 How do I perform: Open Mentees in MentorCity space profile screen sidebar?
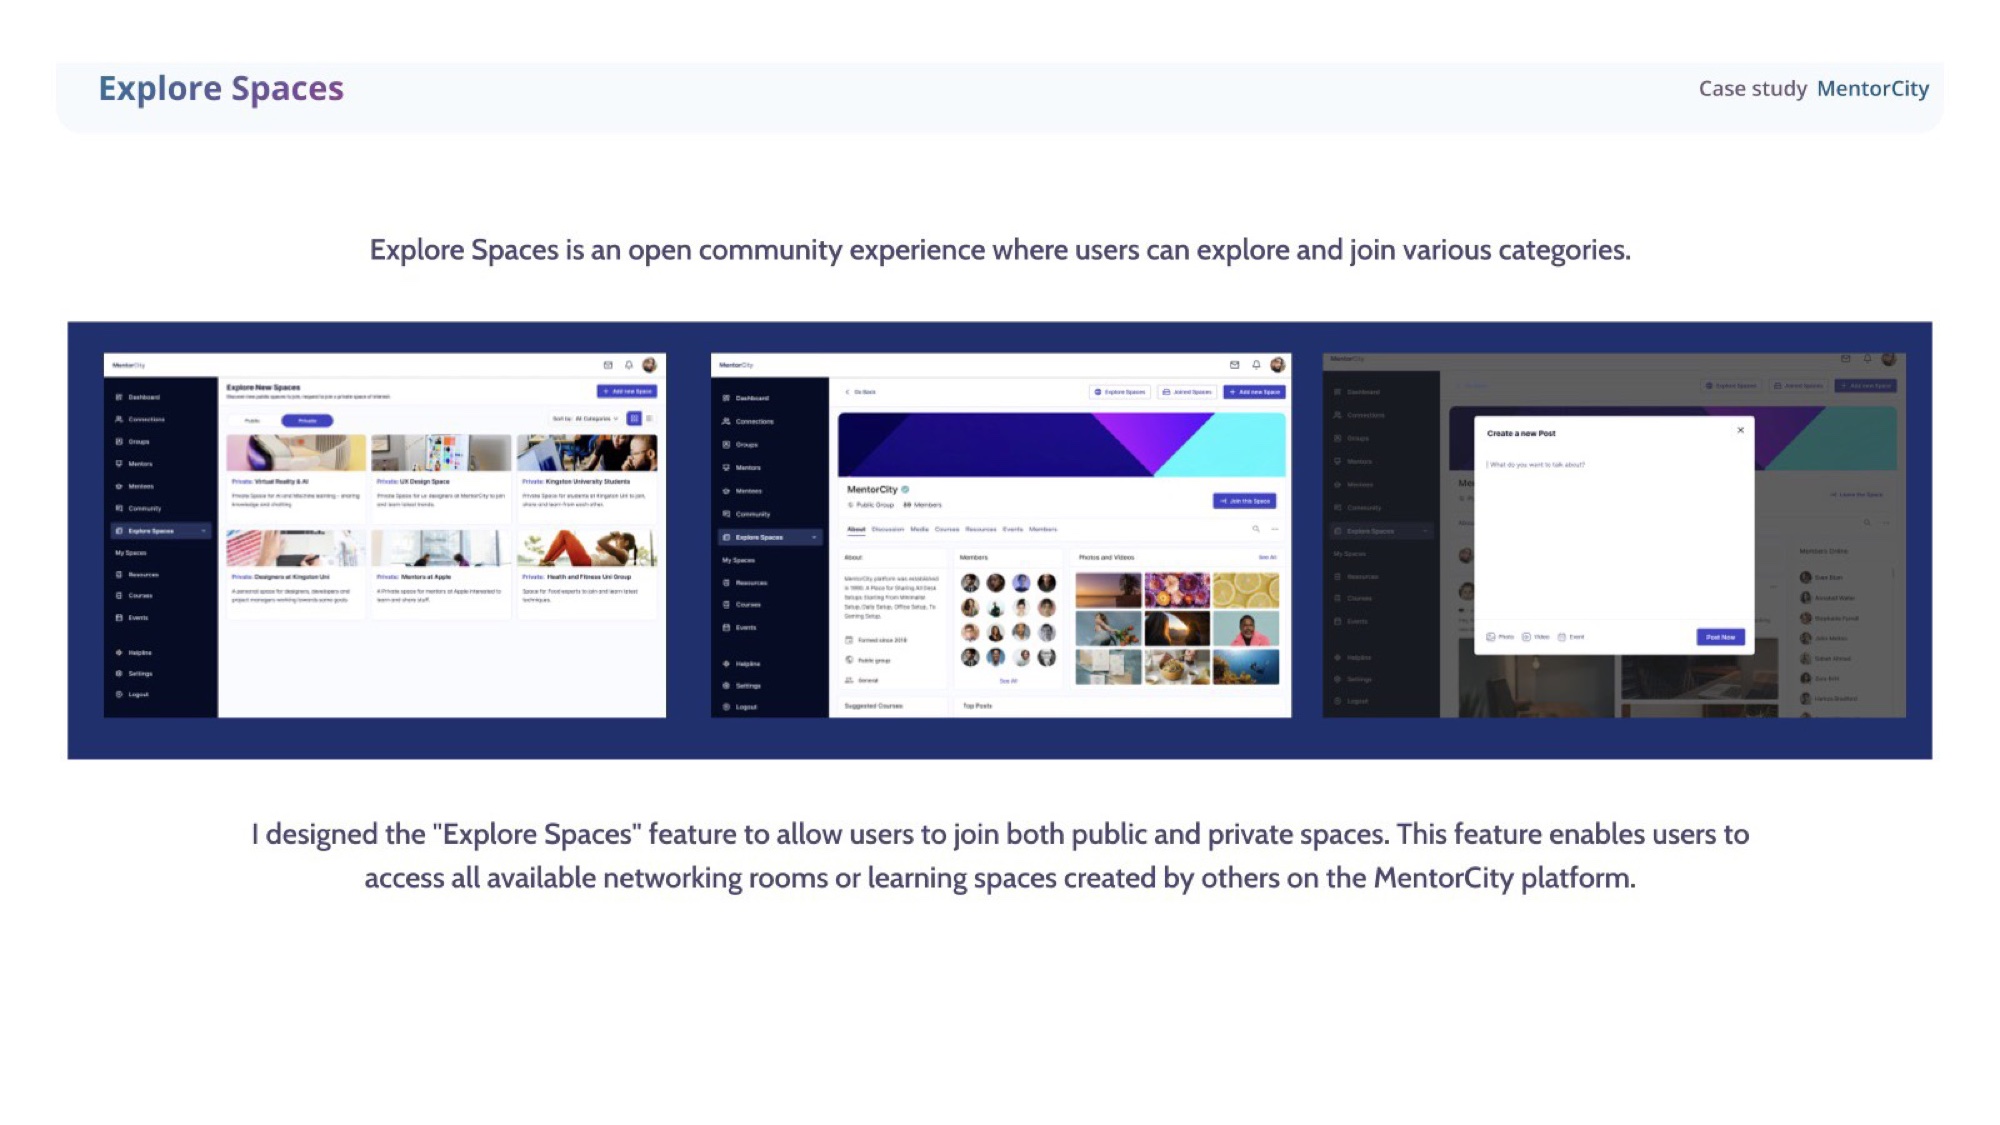[x=743, y=491]
